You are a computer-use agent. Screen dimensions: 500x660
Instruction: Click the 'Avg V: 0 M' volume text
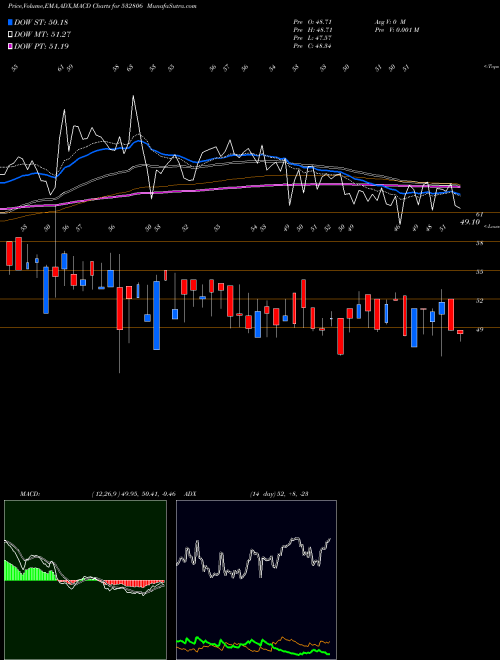pos(390,21)
